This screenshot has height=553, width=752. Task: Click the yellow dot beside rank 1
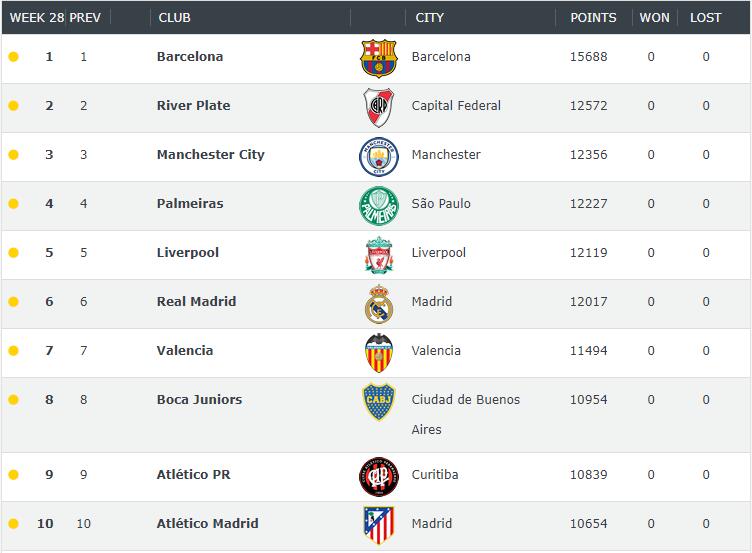(x=13, y=57)
